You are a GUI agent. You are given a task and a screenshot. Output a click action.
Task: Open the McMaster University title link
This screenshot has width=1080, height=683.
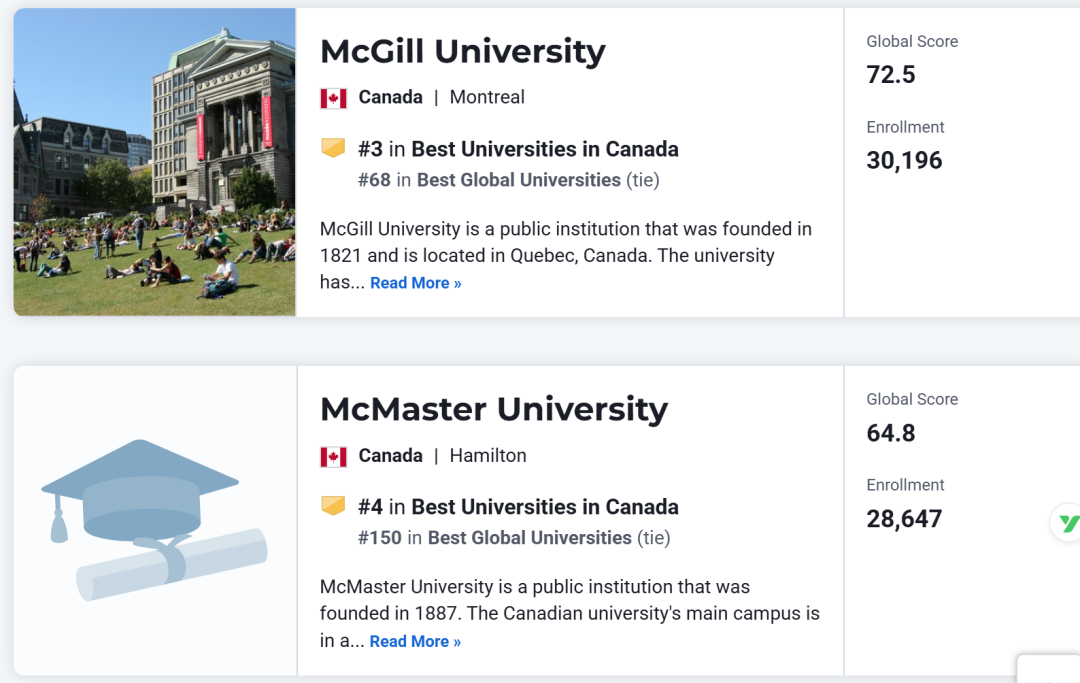pos(494,410)
